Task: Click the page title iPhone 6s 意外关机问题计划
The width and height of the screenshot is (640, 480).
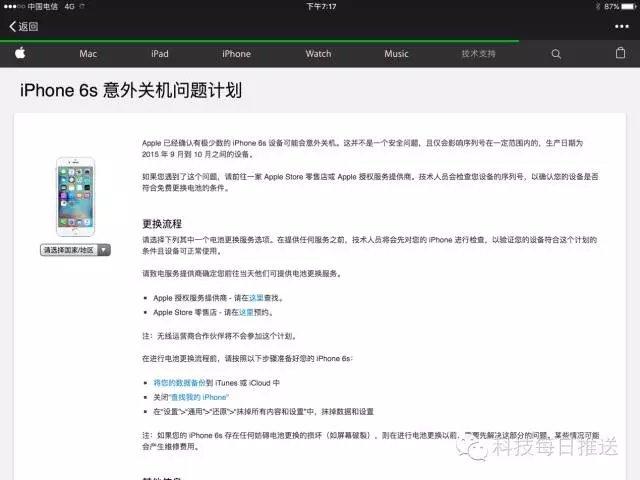Action: tap(131, 90)
